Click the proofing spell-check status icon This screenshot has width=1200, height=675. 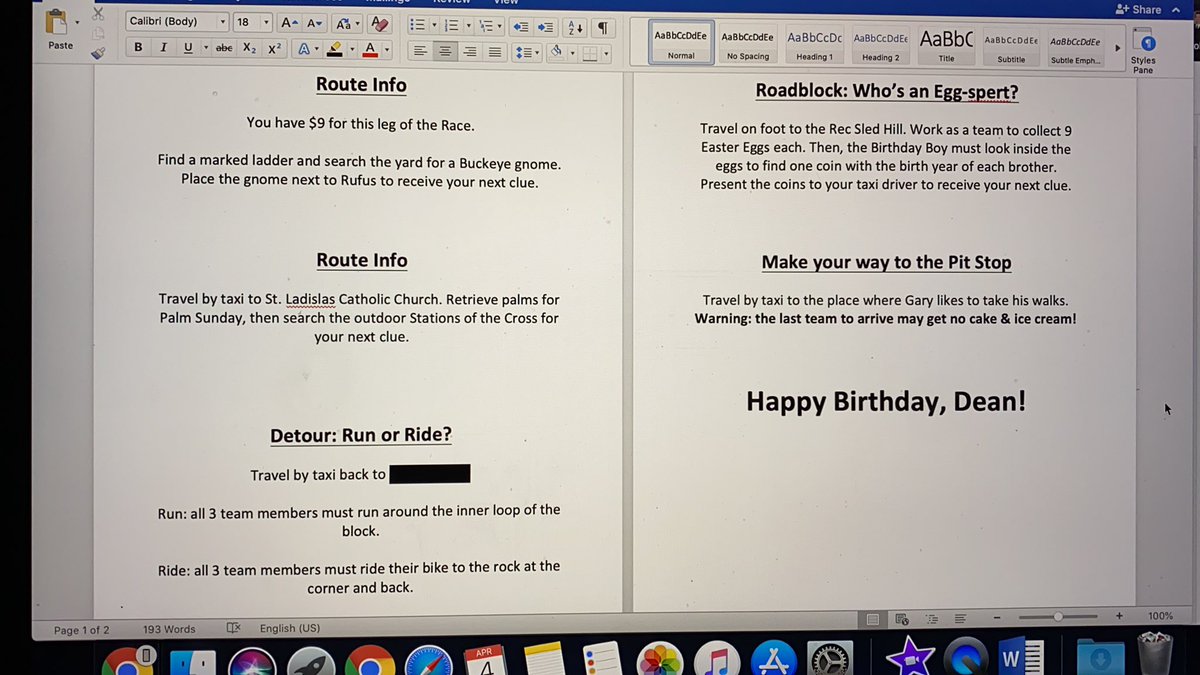(x=233, y=629)
